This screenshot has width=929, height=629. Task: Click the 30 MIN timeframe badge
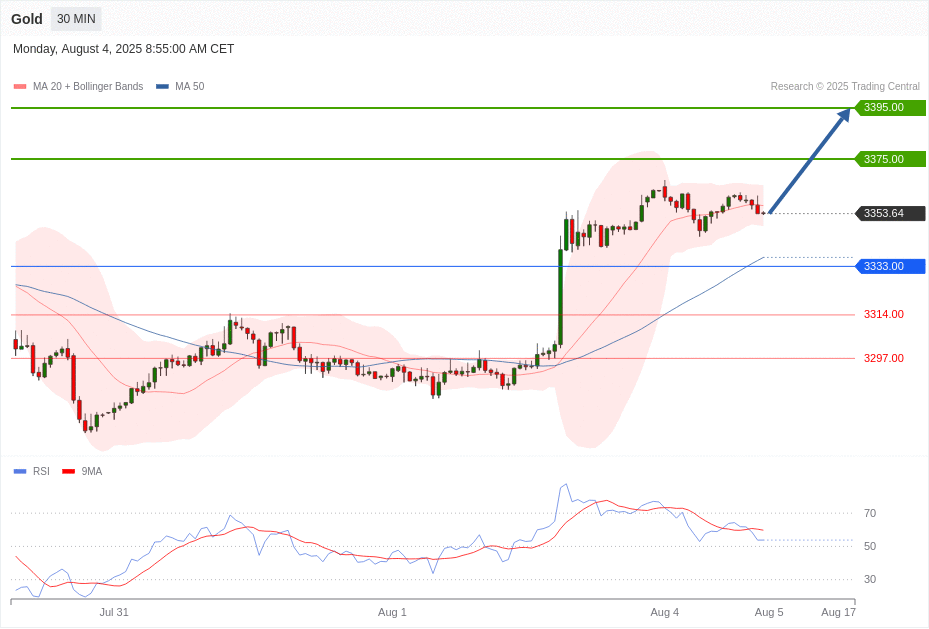[x=76, y=19]
